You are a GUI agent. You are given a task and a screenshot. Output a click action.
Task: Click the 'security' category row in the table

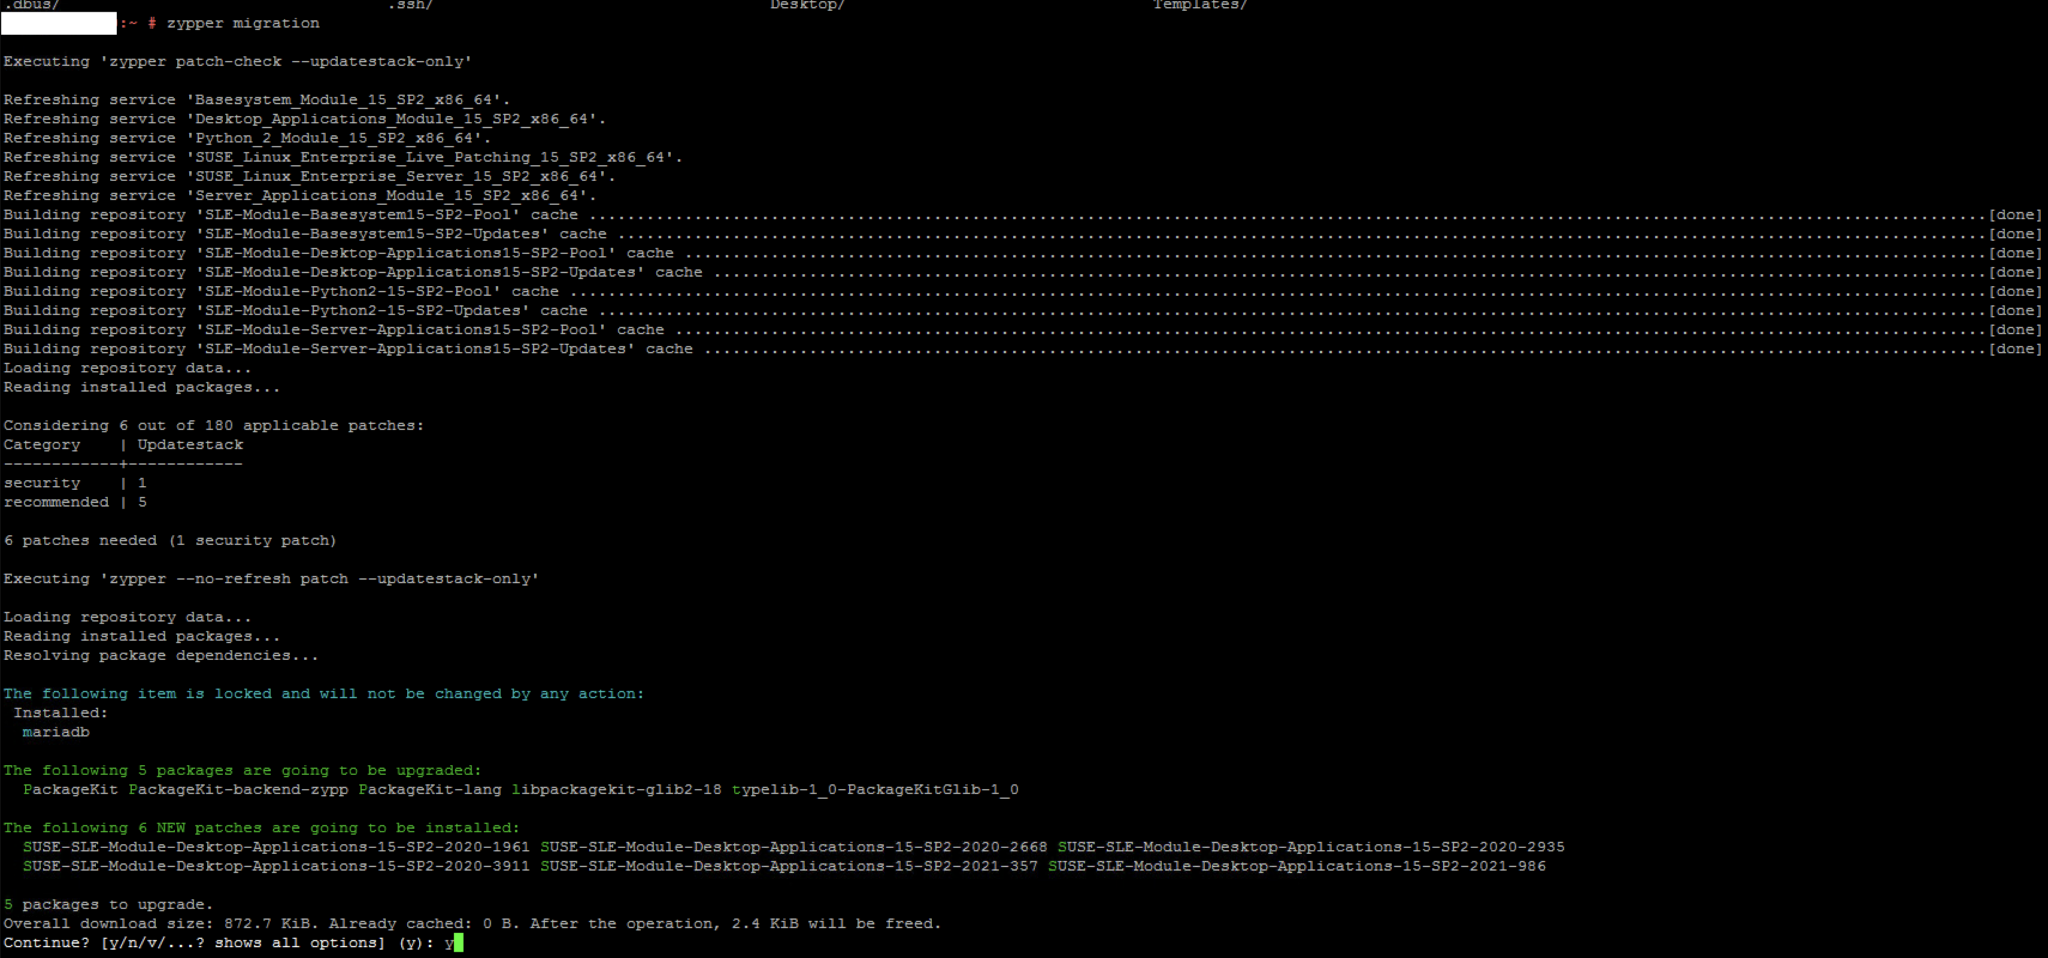tap(42, 483)
